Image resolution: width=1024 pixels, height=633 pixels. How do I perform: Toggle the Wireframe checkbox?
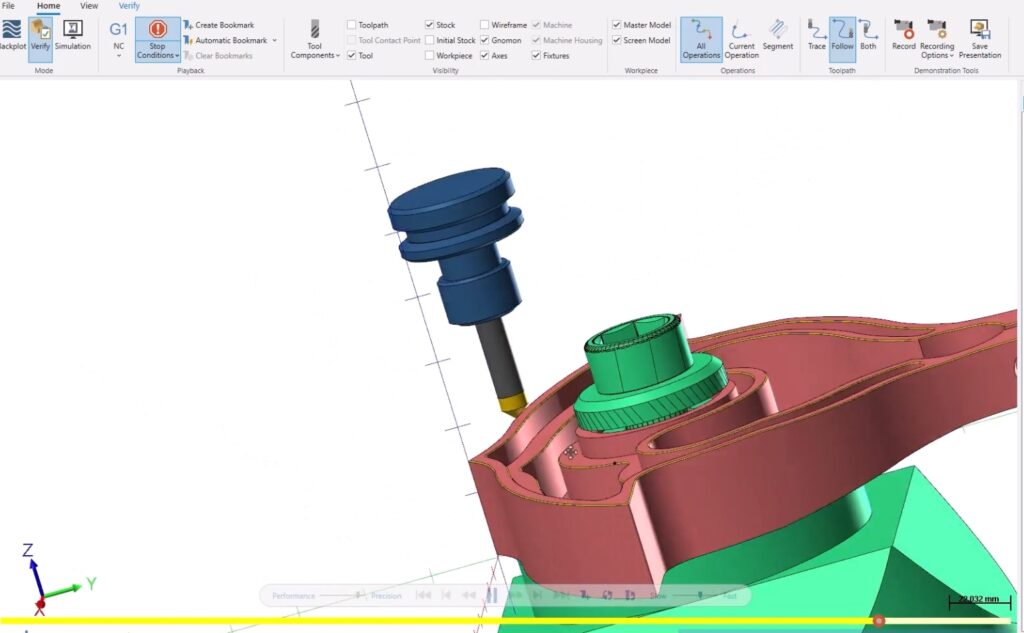(x=485, y=25)
